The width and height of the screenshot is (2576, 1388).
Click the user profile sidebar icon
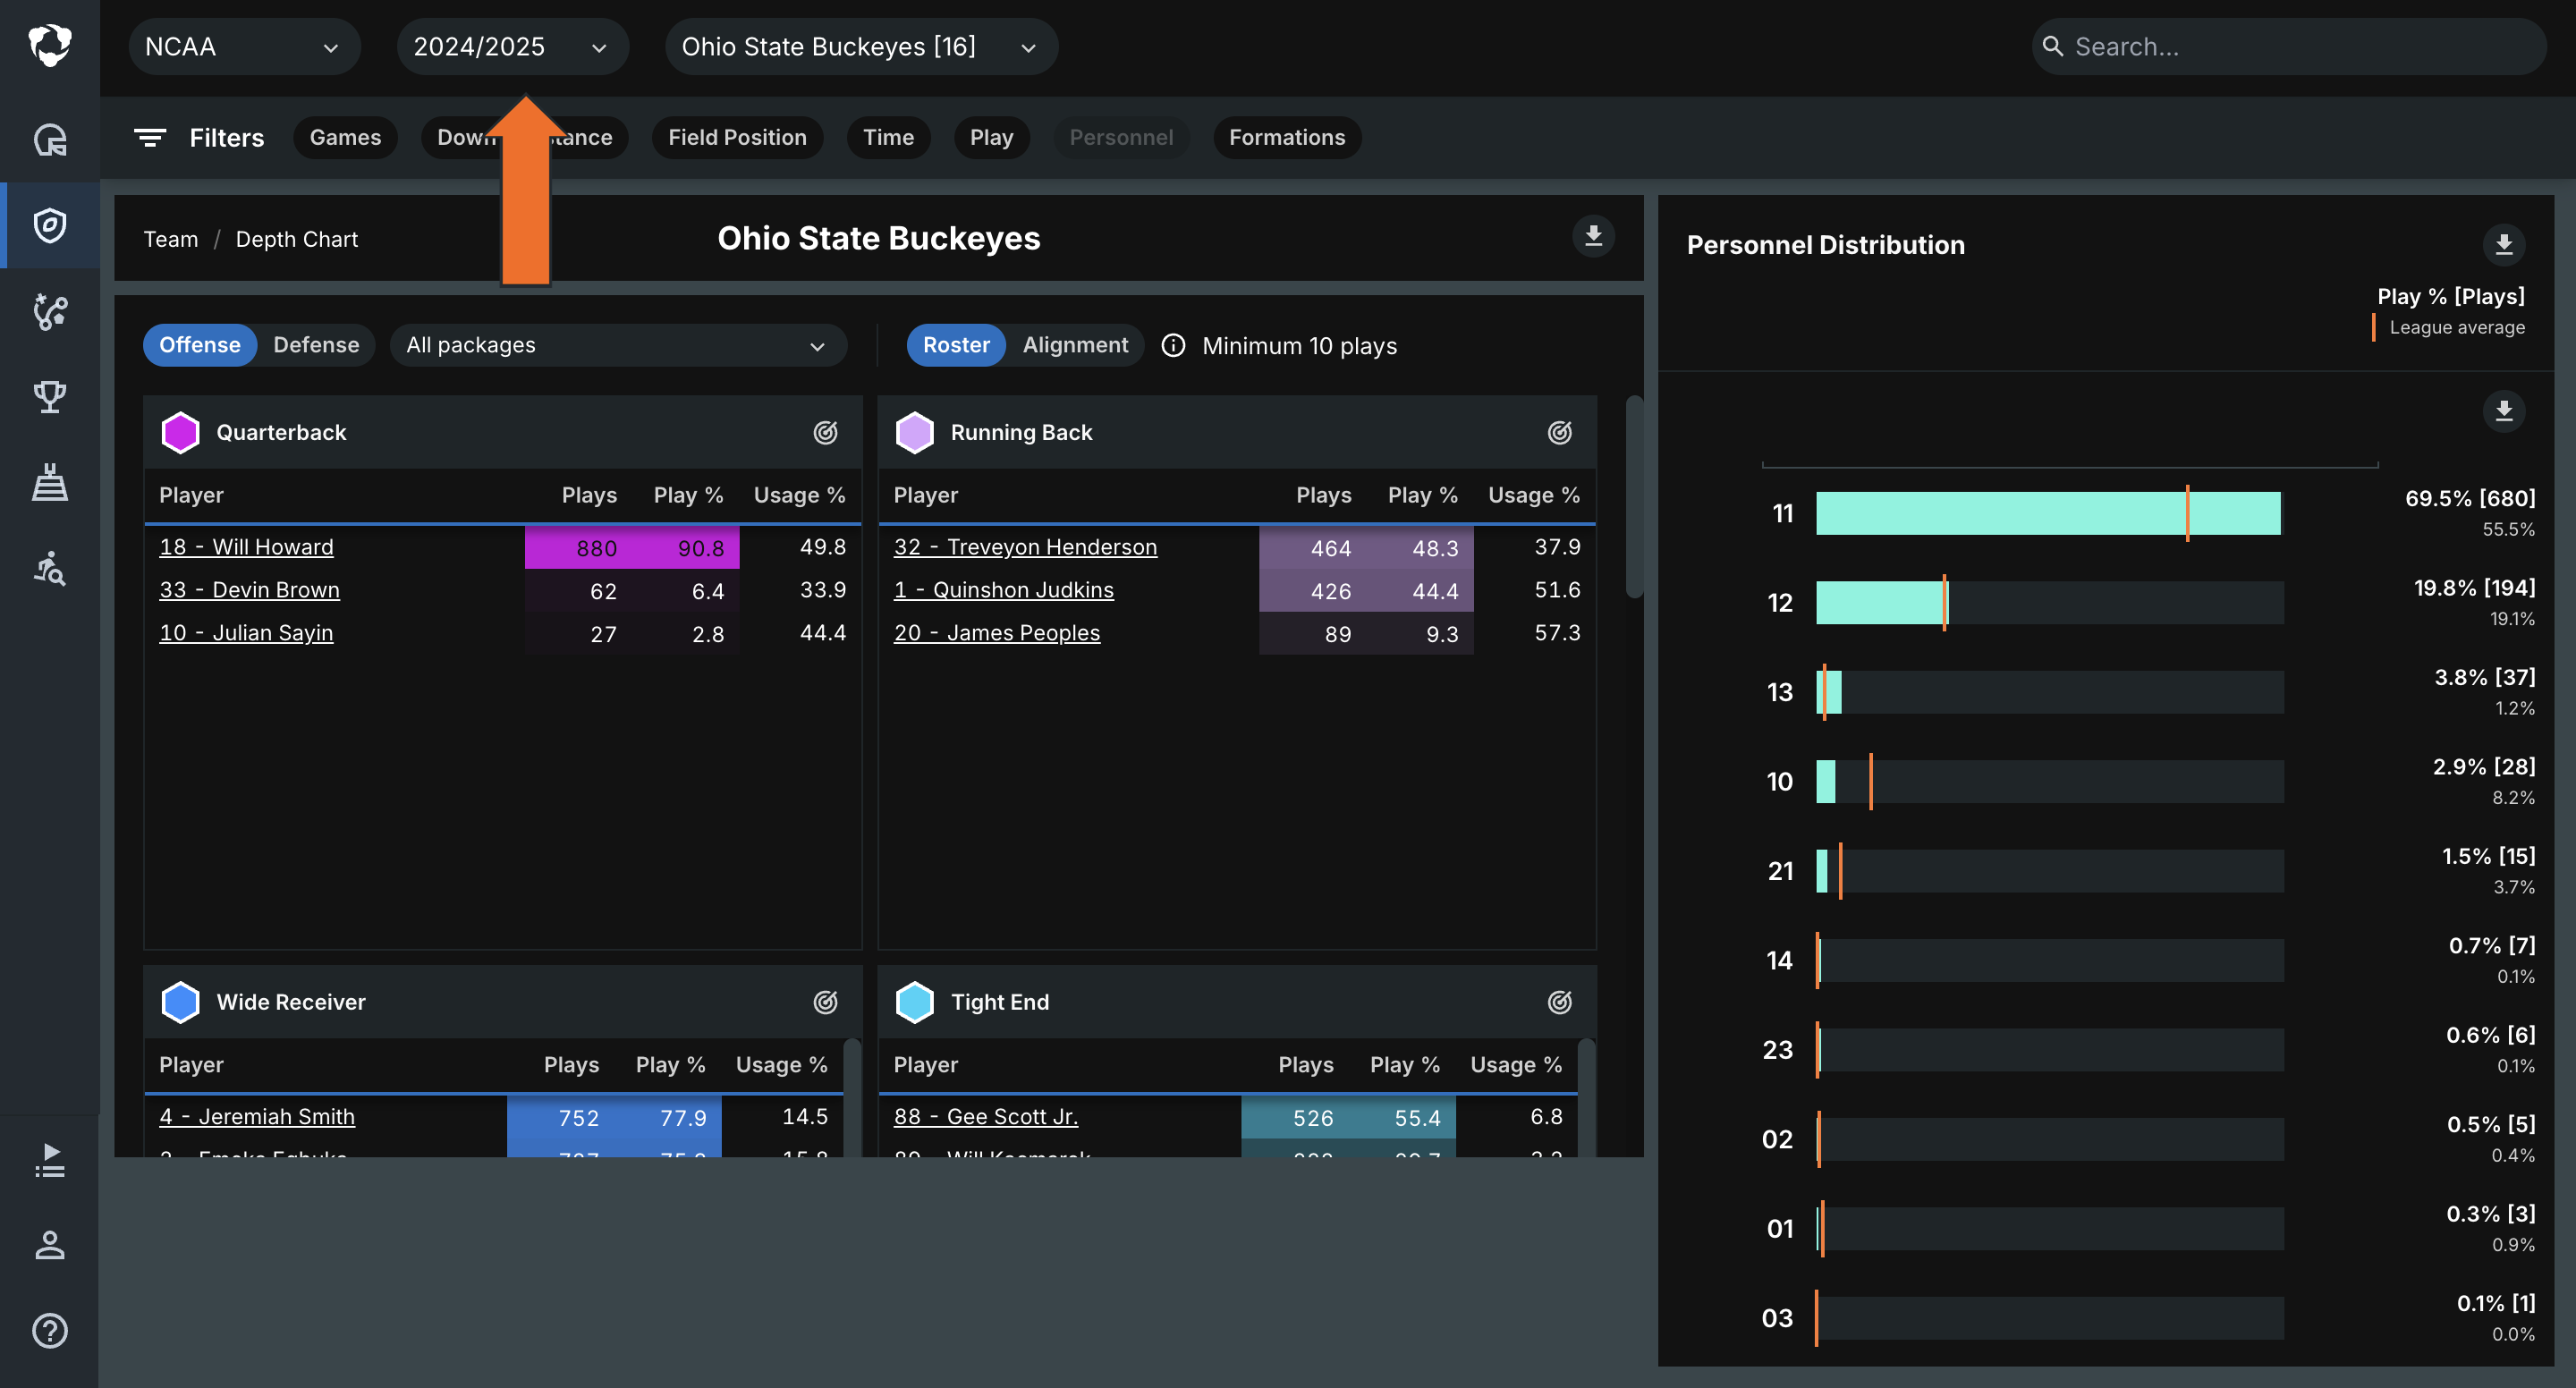(49, 1245)
